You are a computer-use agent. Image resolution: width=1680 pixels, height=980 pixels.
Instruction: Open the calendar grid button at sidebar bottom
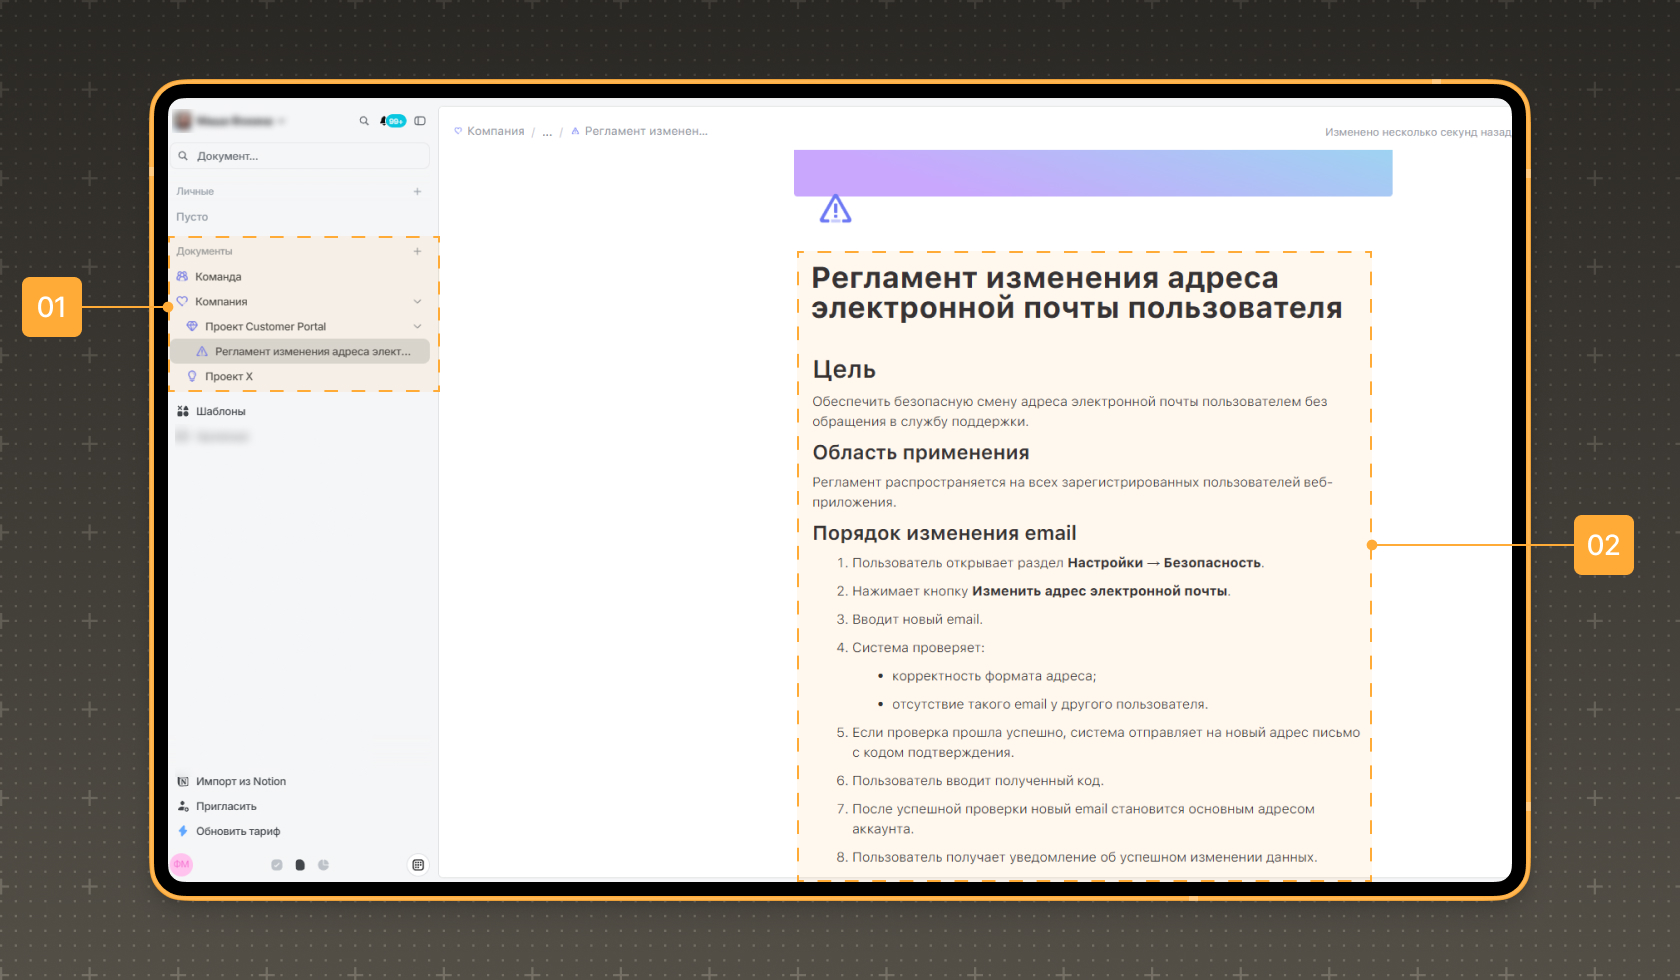[418, 865]
